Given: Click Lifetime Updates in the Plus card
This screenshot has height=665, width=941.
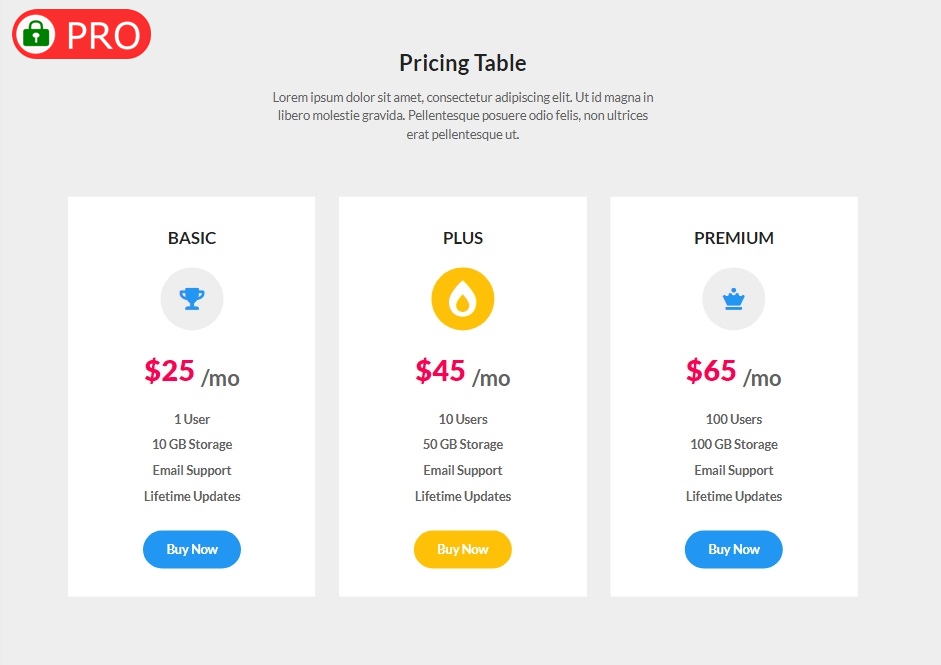Looking at the screenshot, I should [463, 496].
